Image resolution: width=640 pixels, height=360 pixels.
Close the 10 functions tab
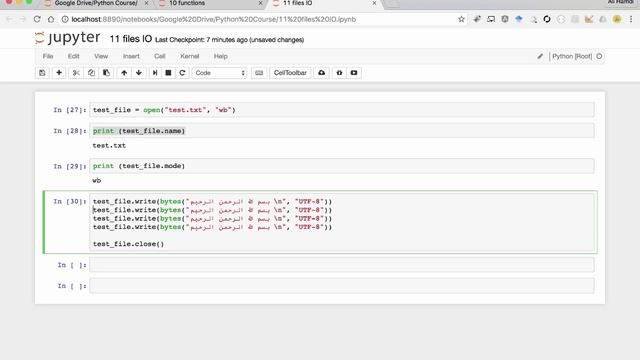(x=260, y=3)
